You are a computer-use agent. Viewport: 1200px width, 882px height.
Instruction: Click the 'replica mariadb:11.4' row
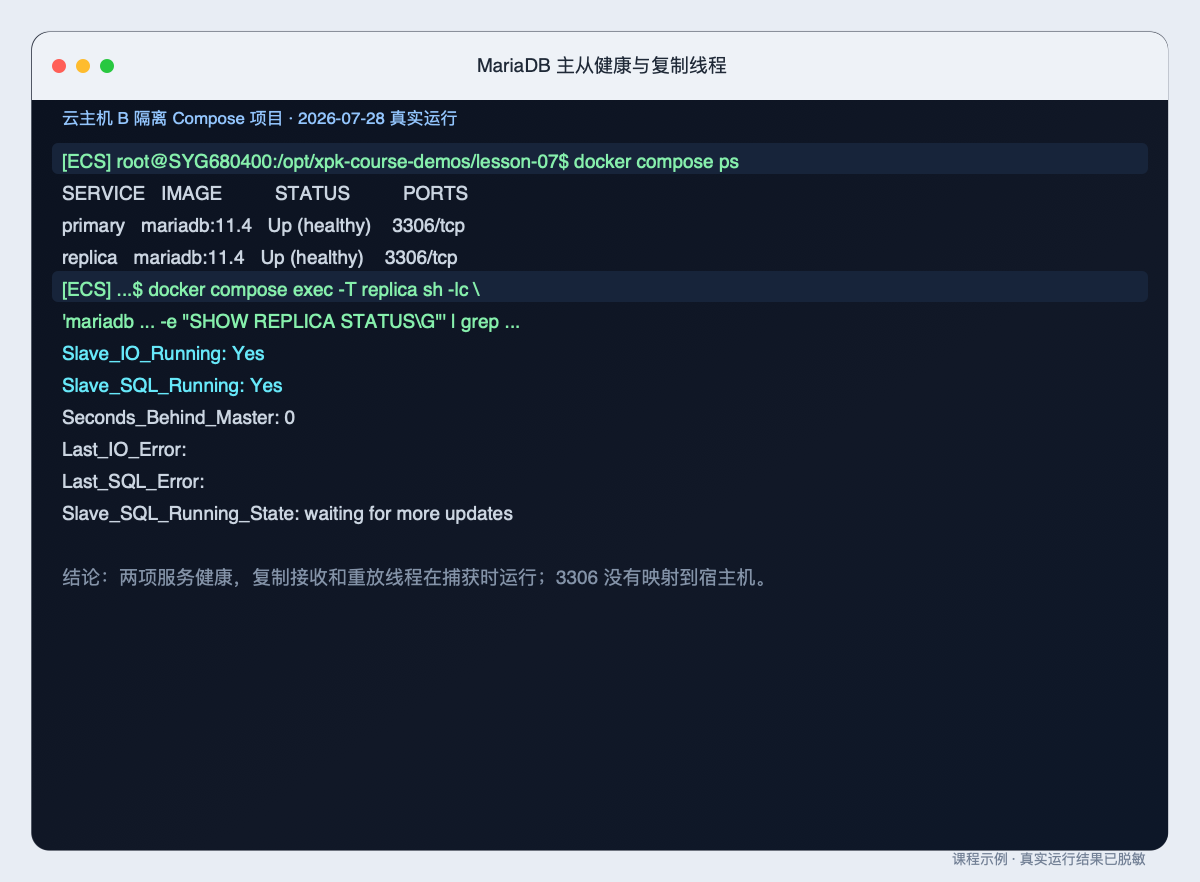point(260,257)
